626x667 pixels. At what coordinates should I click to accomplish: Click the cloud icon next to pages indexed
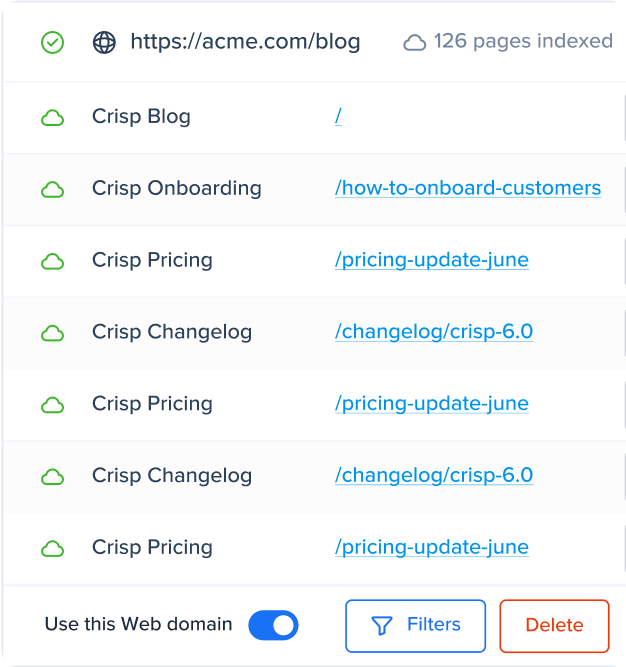coord(414,42)
